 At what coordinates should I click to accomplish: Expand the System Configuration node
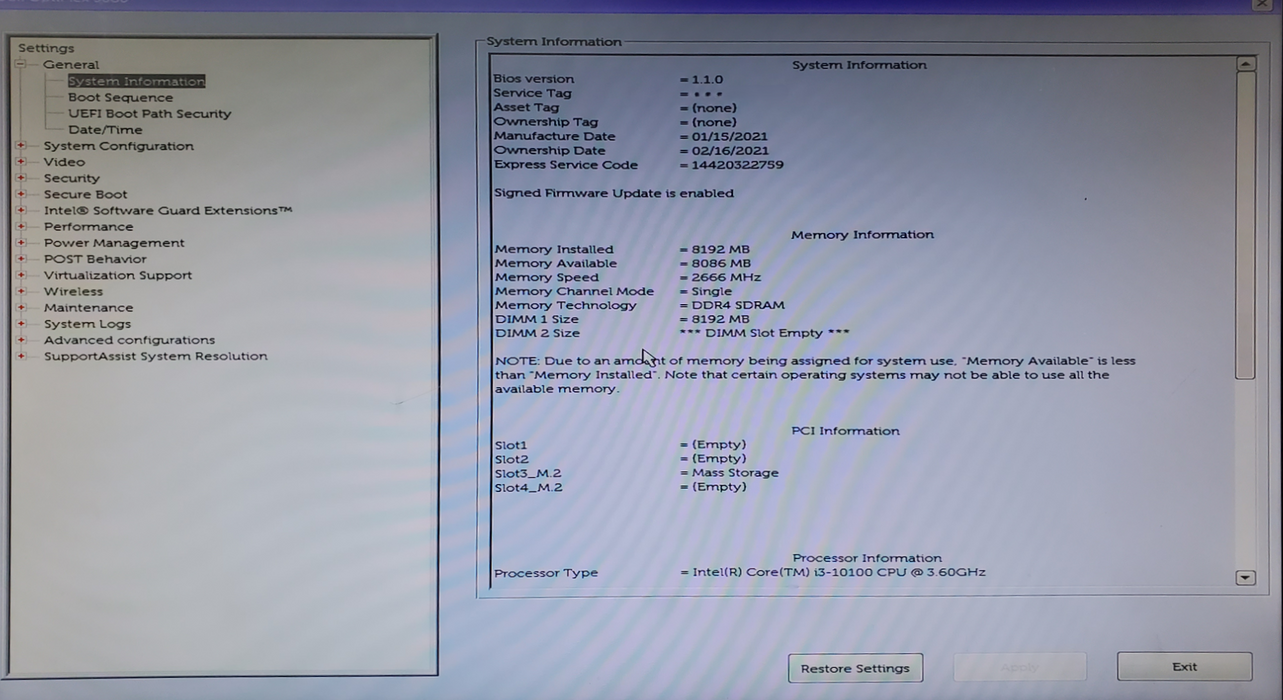(x=21, y=146)
